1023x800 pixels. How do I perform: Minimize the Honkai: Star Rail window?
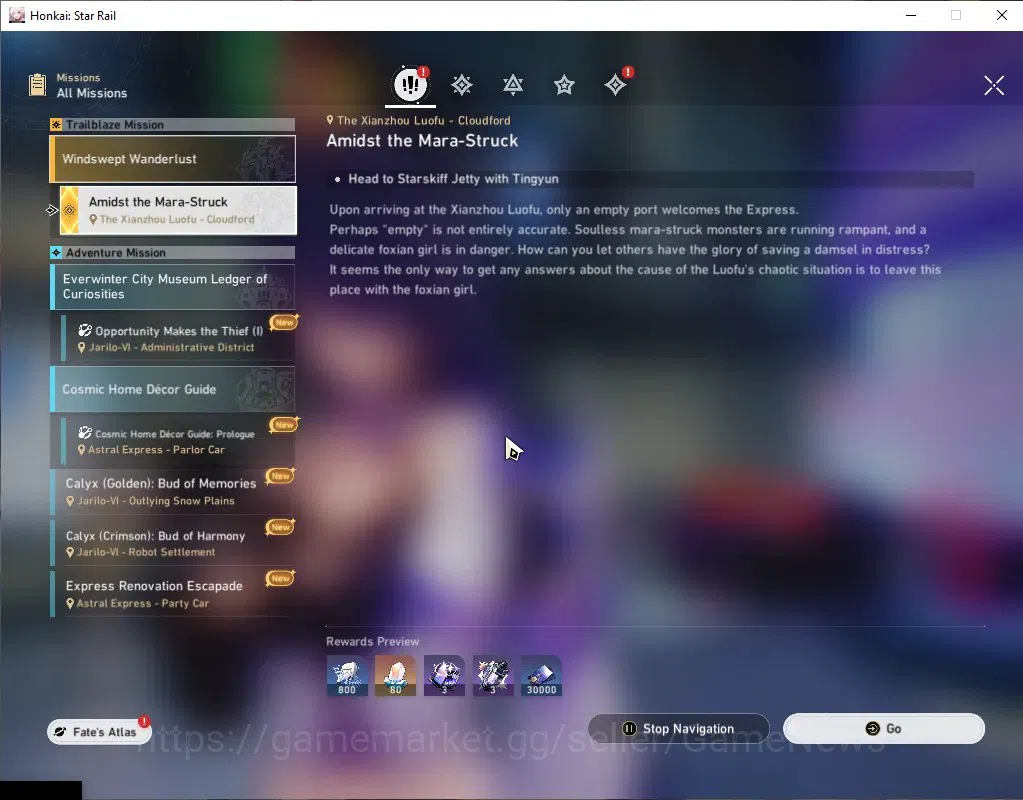click(x=911, y=15)
